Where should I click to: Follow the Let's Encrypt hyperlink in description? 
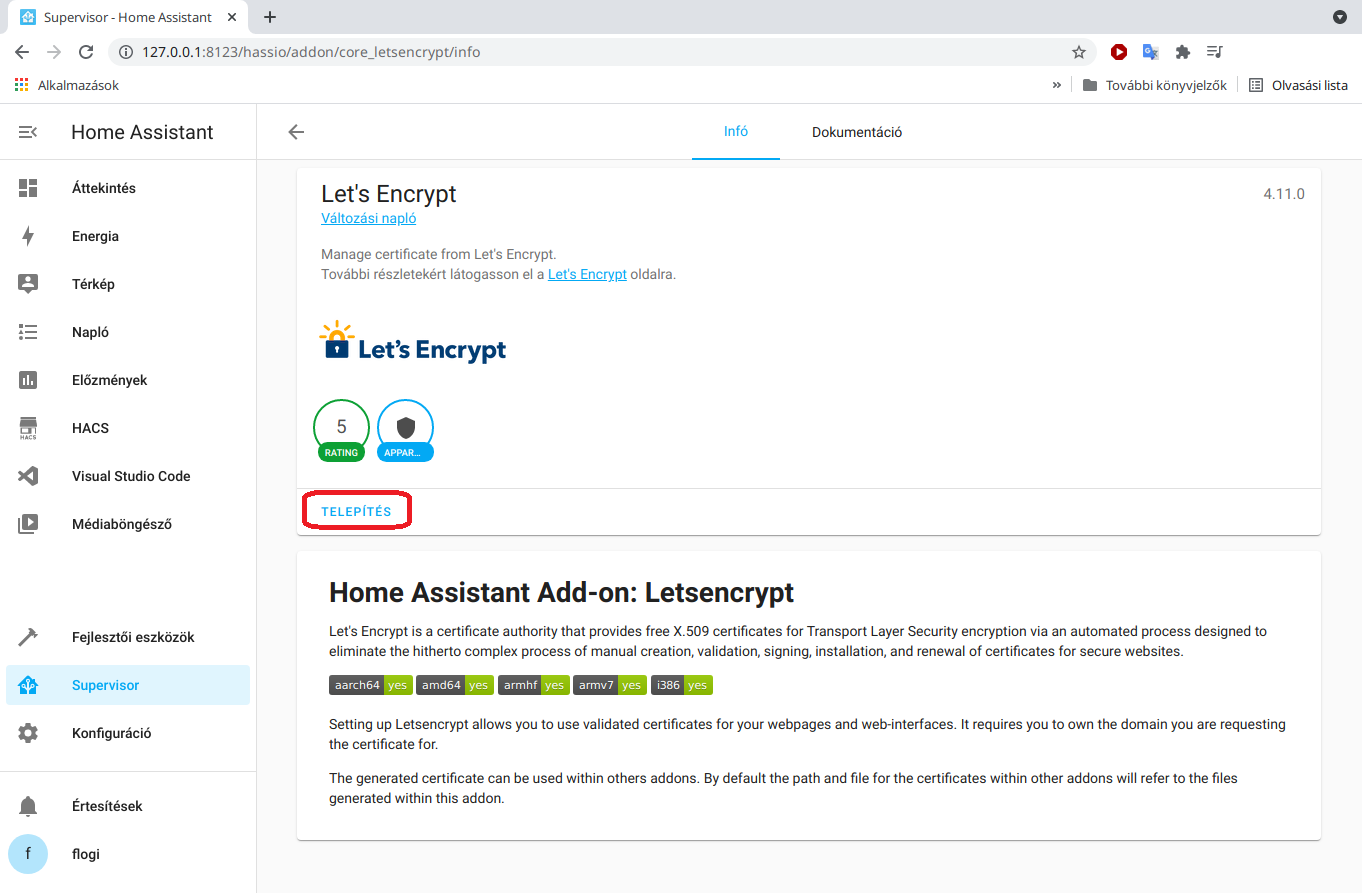click(x=587, y=274)
